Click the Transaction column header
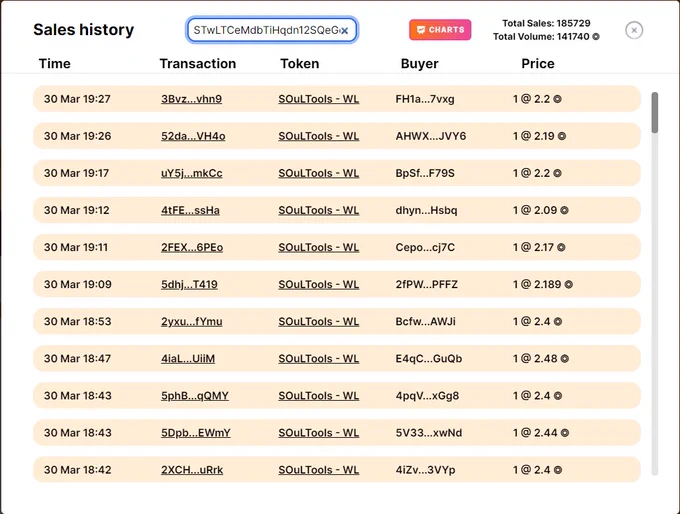Viewport: 680px width, 514px height. 198,64
